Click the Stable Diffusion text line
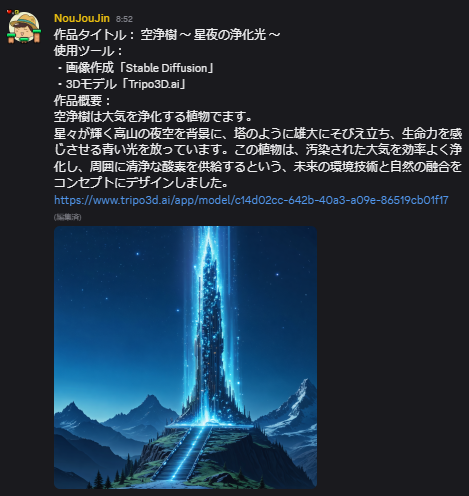The height and width of the screenshot is (496, 469). 134,68
